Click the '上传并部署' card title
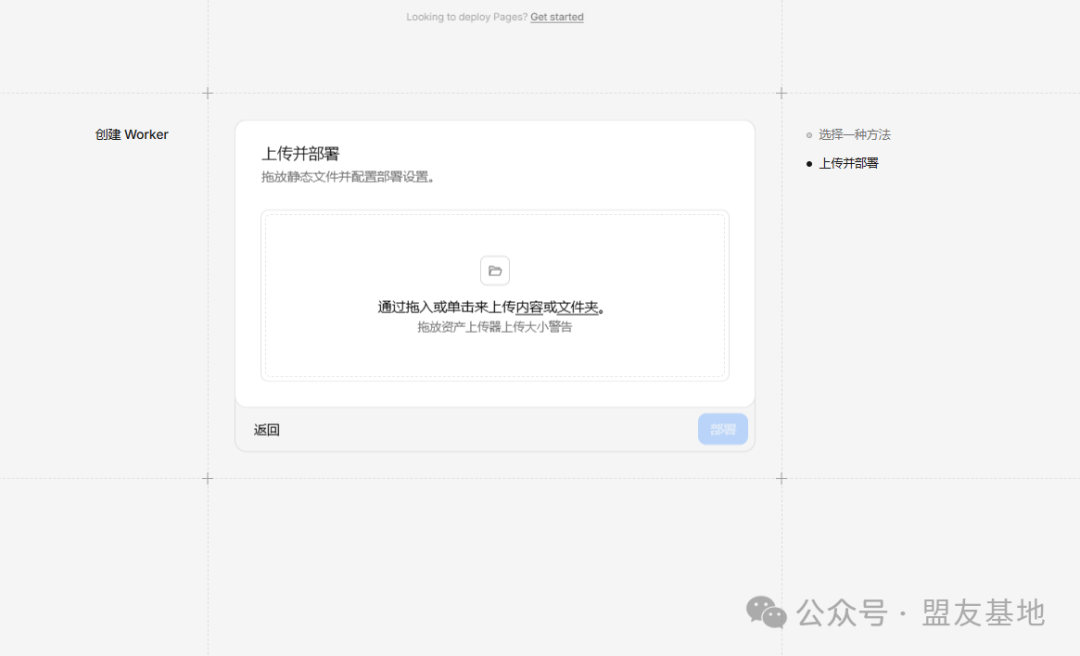Screen dimensions: 1080x656 (x=300, y=154)
